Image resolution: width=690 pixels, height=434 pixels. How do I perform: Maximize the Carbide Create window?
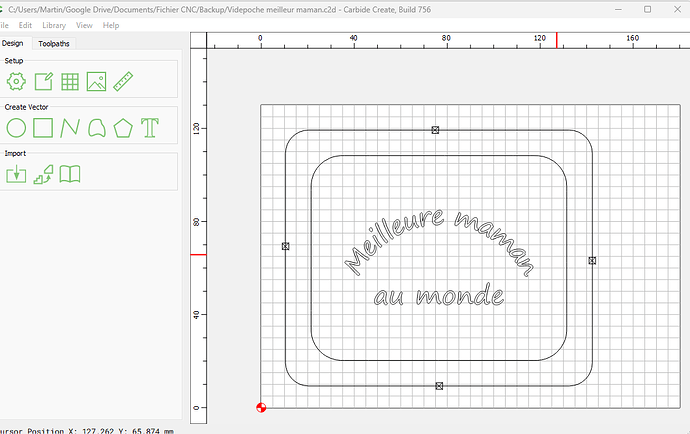point(647,9)
